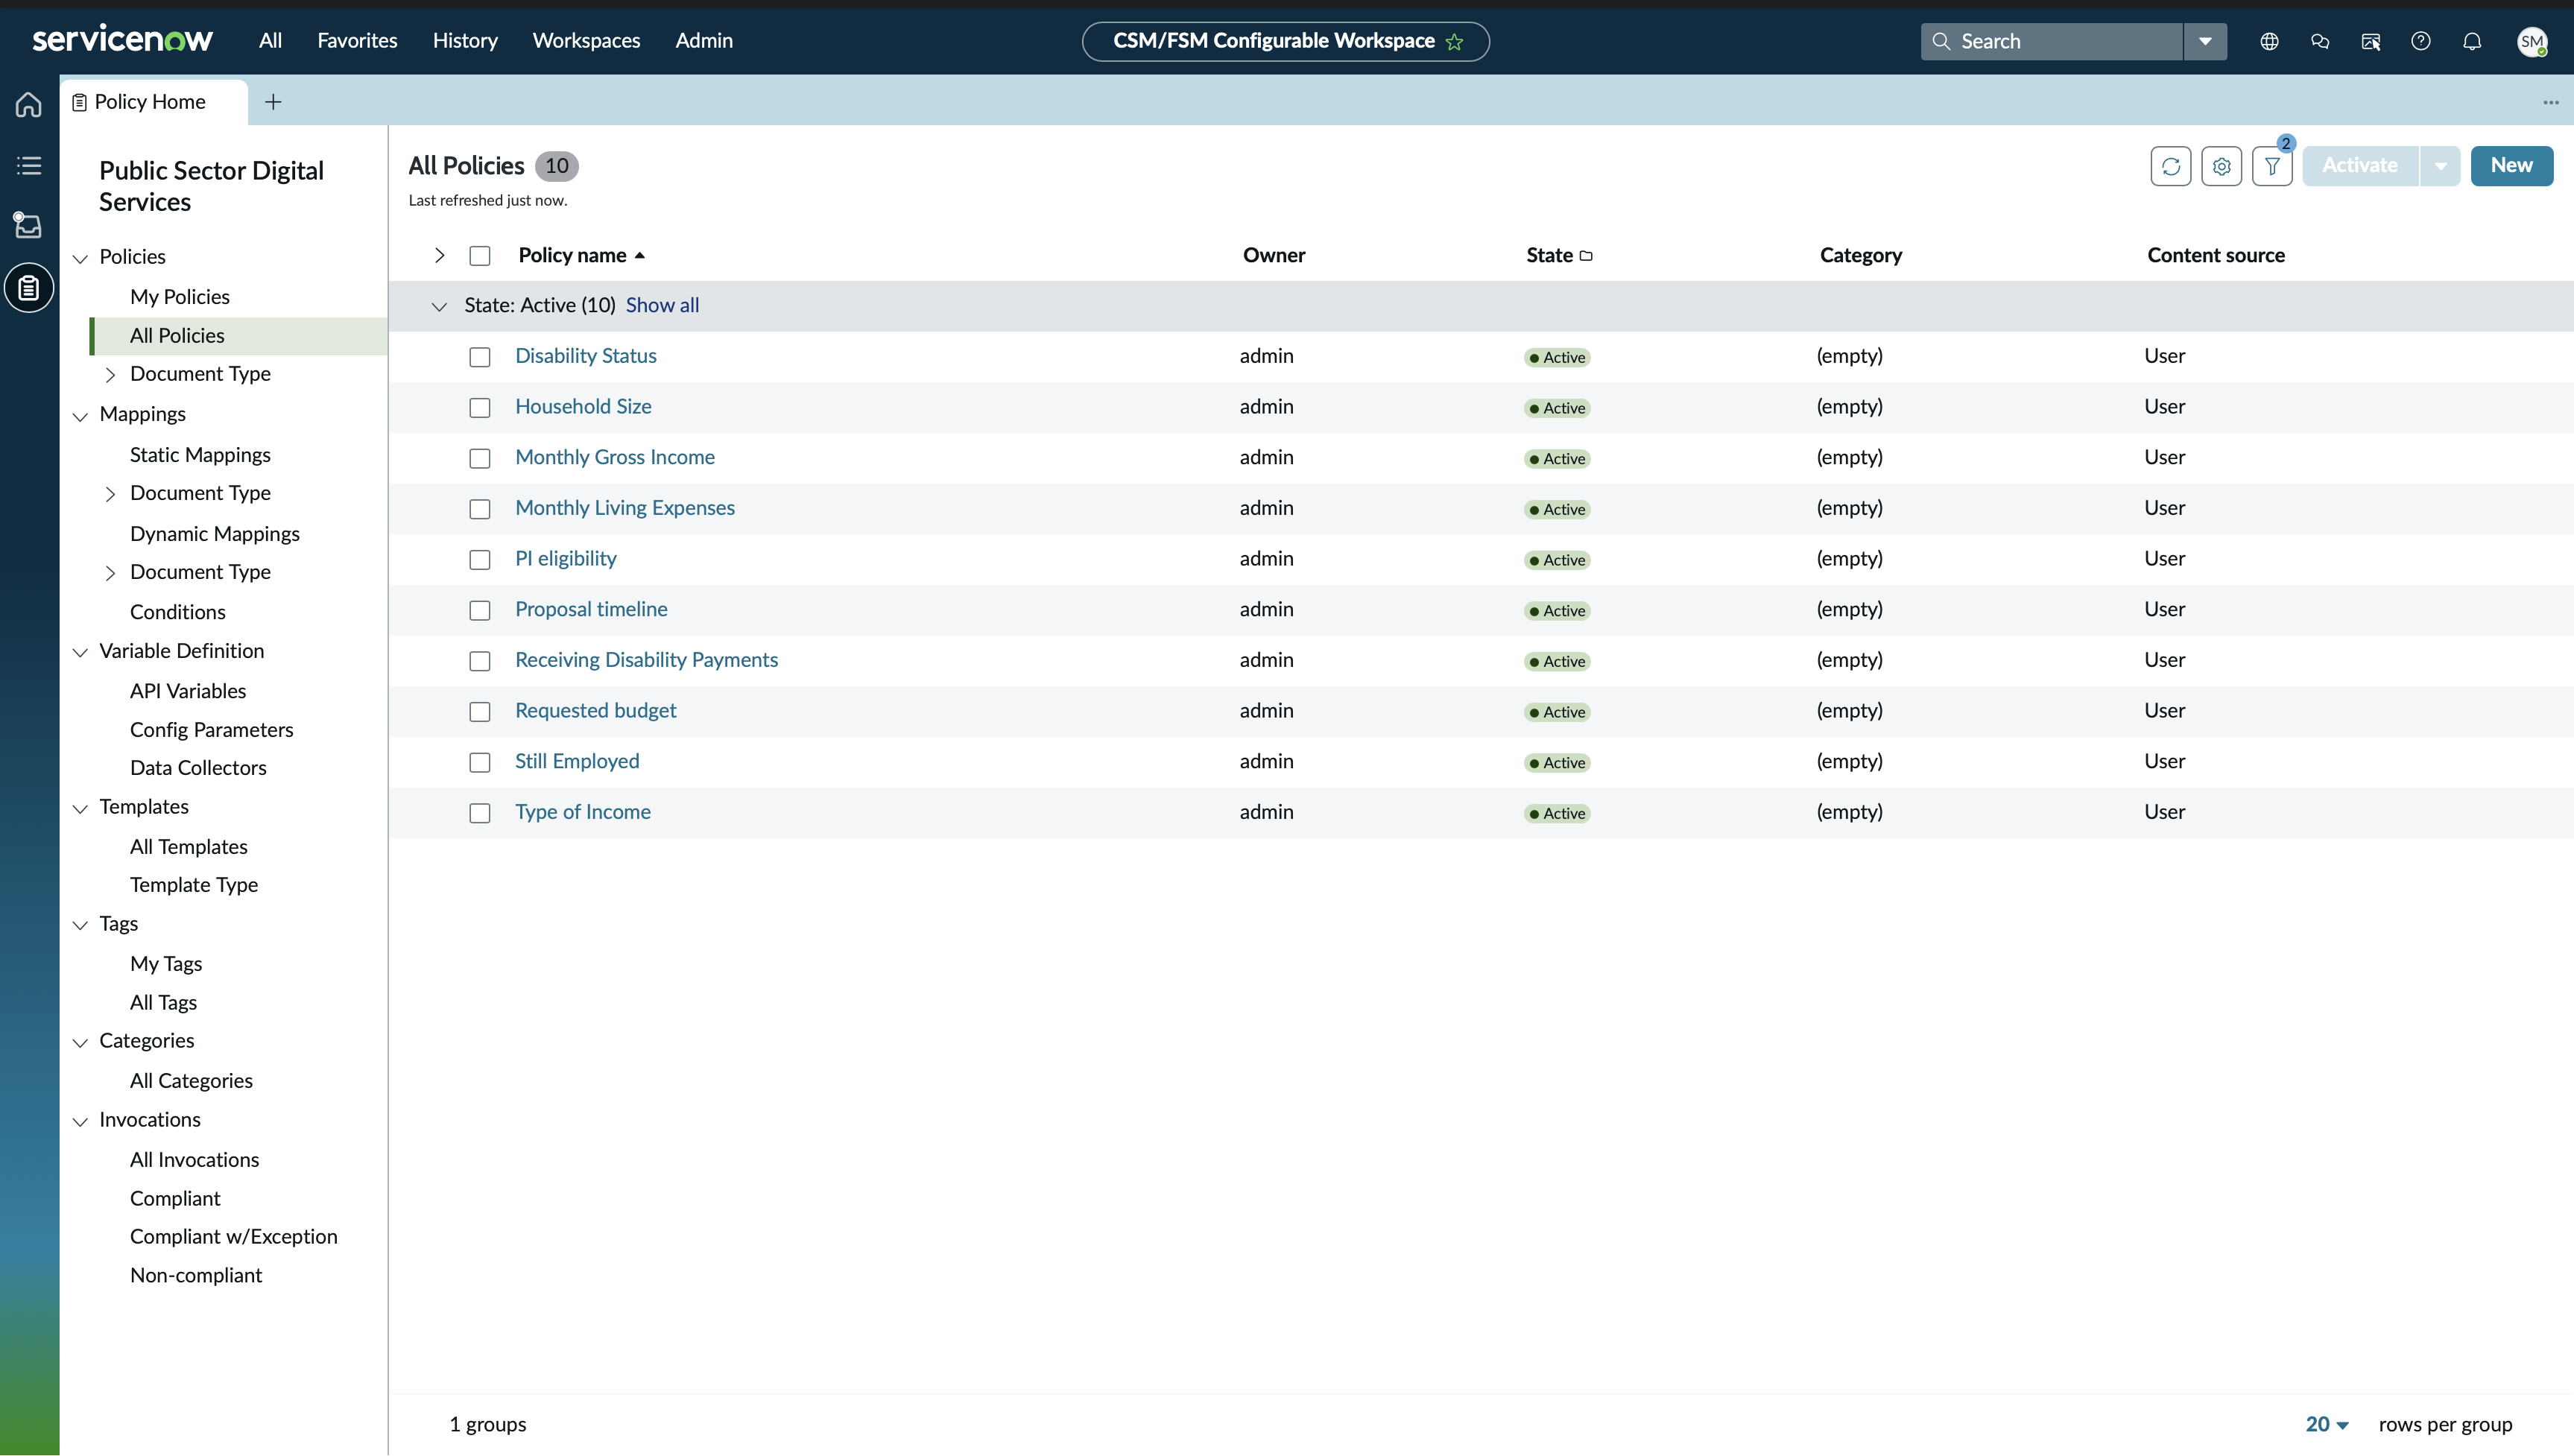
Task: Switch to the Policy Home tab
Action: tap(153, 102)
